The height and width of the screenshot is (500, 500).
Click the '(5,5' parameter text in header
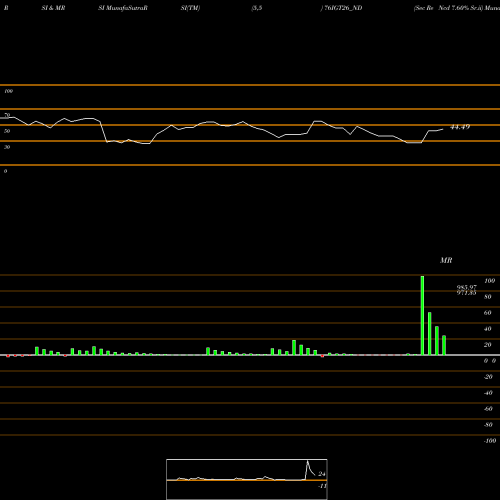click(257, 8)
